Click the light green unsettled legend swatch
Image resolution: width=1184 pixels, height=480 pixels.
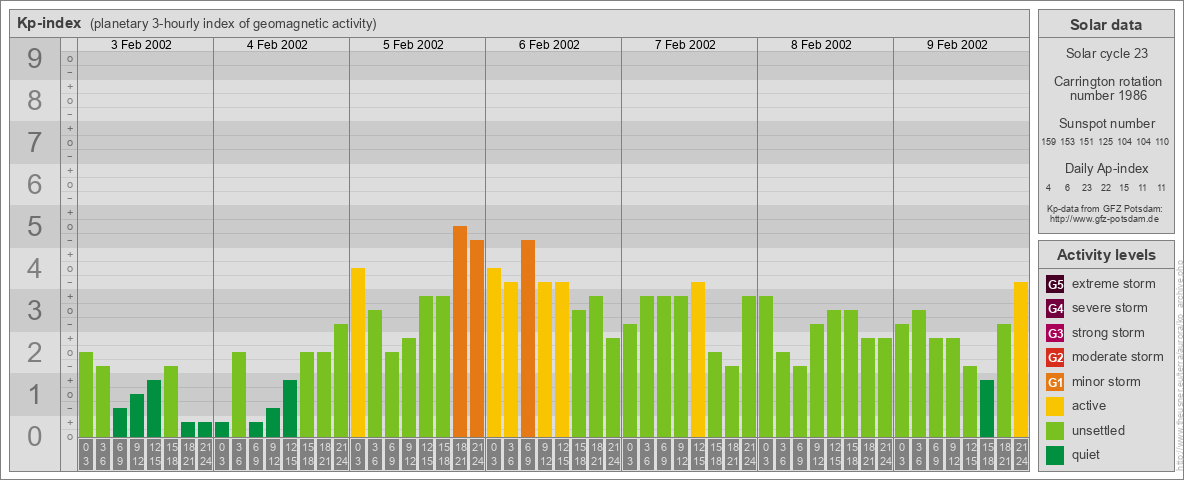pyautogui.click(x=1055, y=430)
